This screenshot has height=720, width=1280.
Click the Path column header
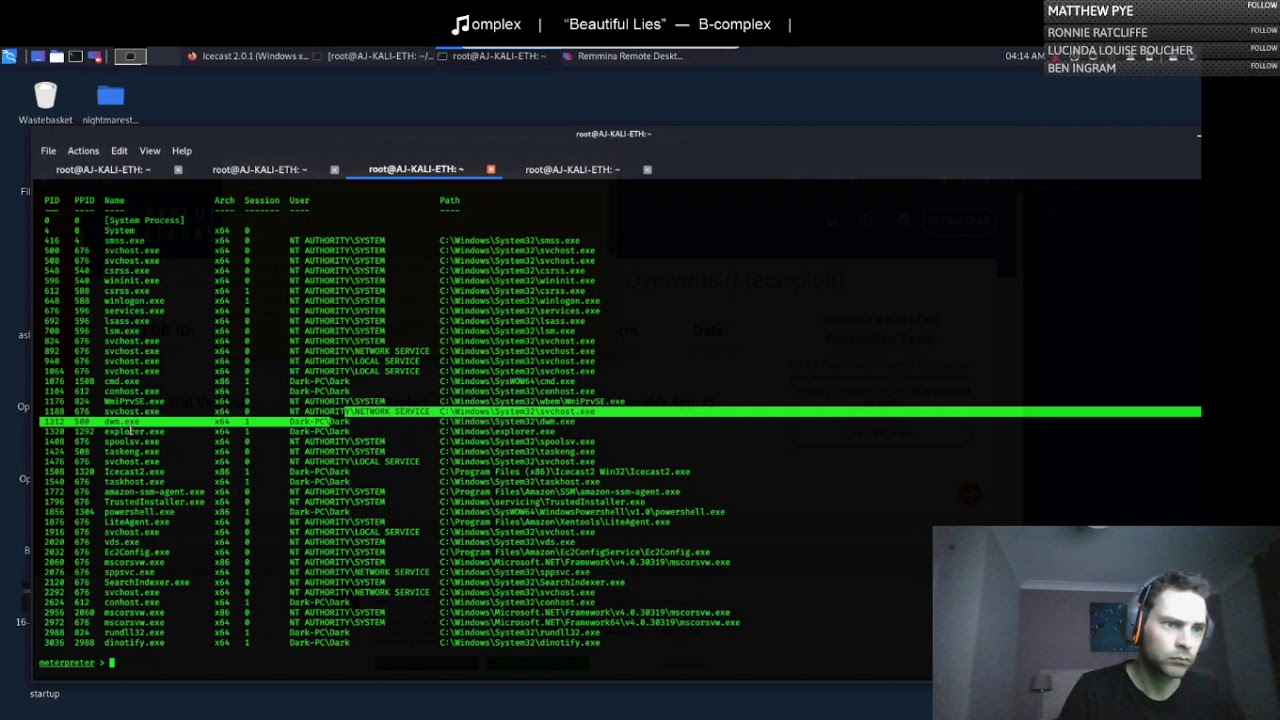coord(449,201)
